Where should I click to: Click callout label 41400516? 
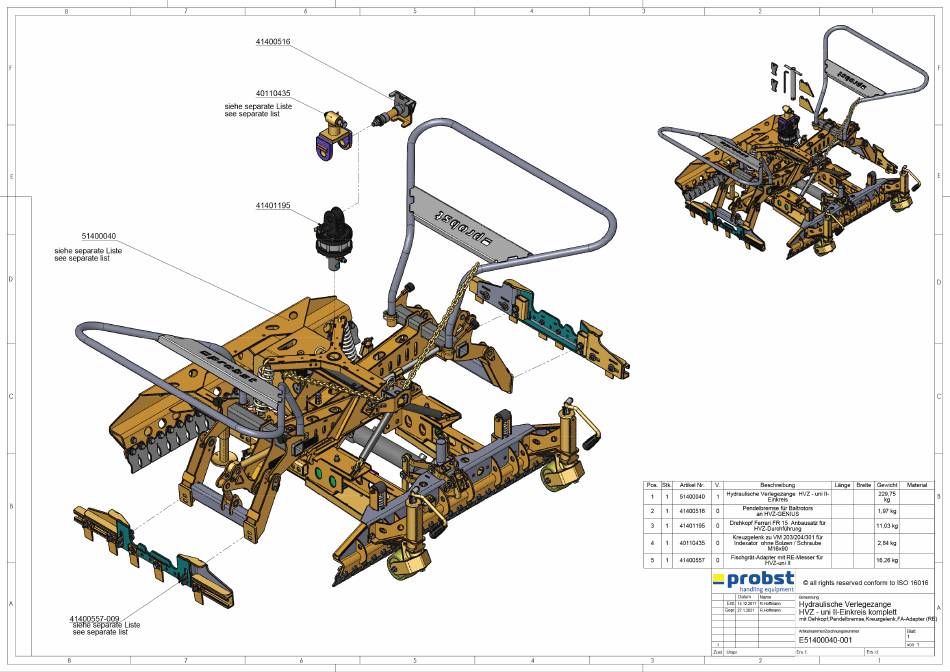[273, 42]
